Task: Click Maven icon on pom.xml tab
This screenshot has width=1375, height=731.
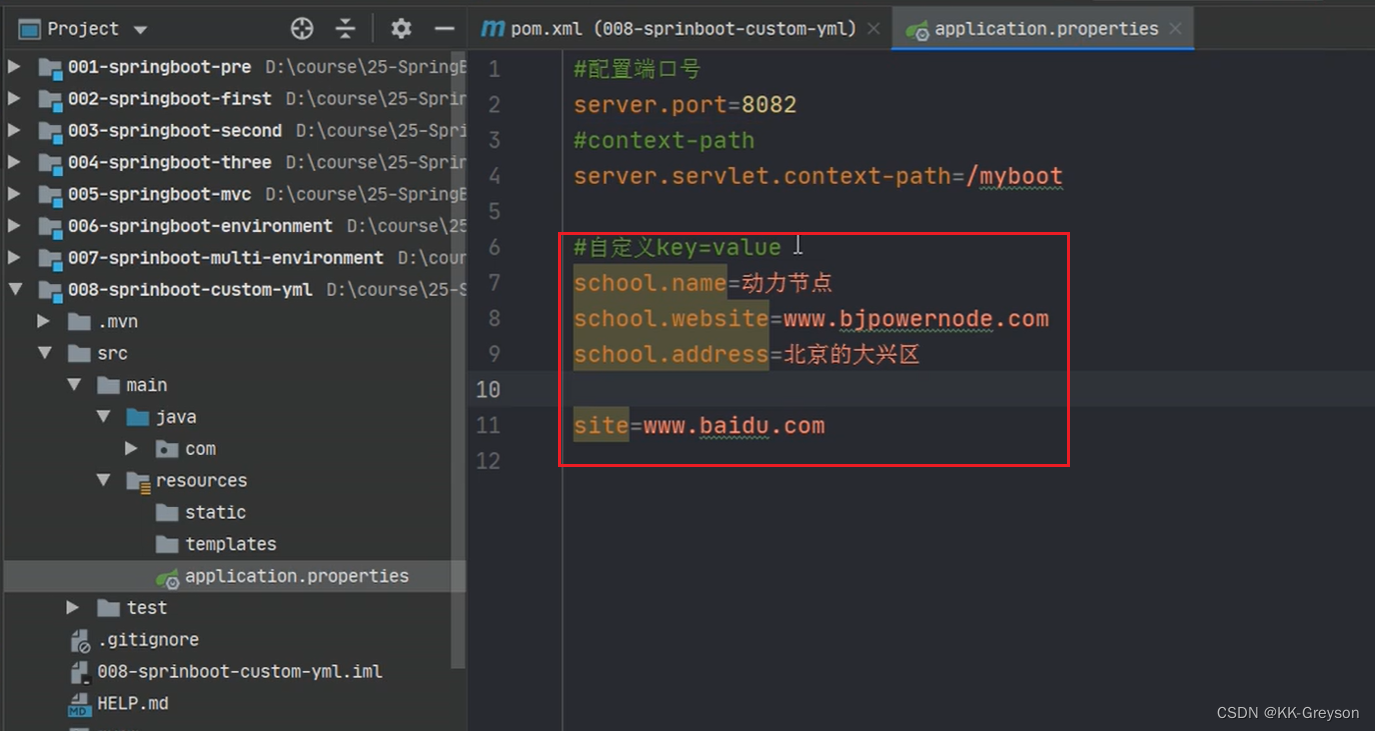Action: pos(492,29)
